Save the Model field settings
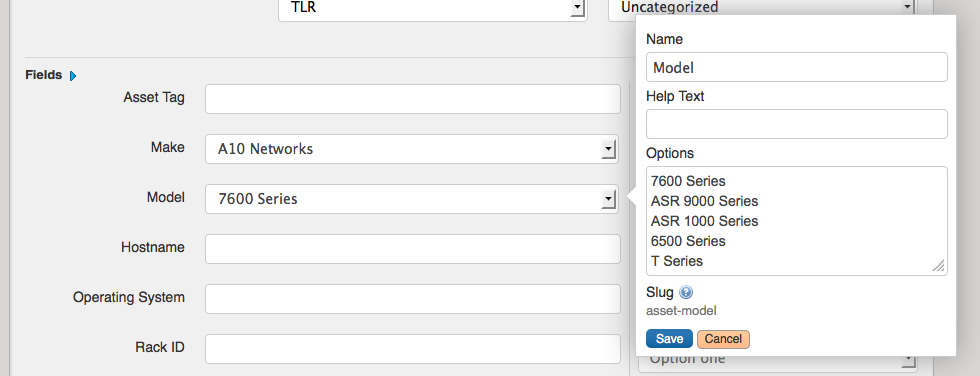Screen dimensions: 980x376 point(669,339)
